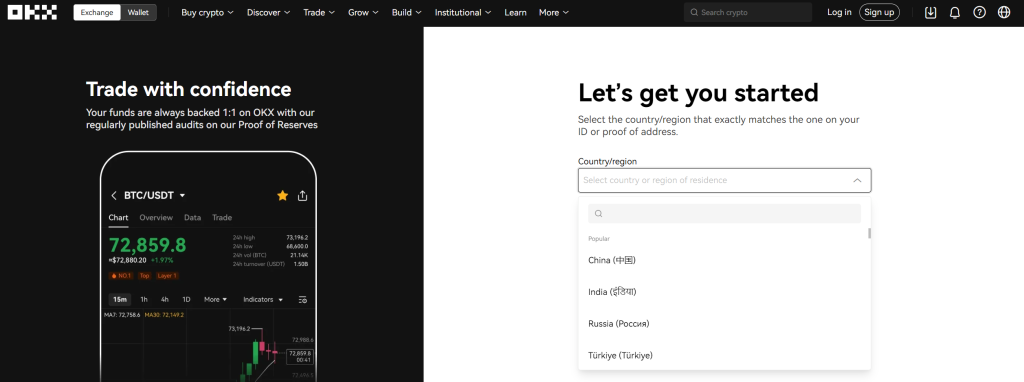Open the More timeframe dropdown in chart
Screen dimensions: 1024x382
tap(216, 299)
